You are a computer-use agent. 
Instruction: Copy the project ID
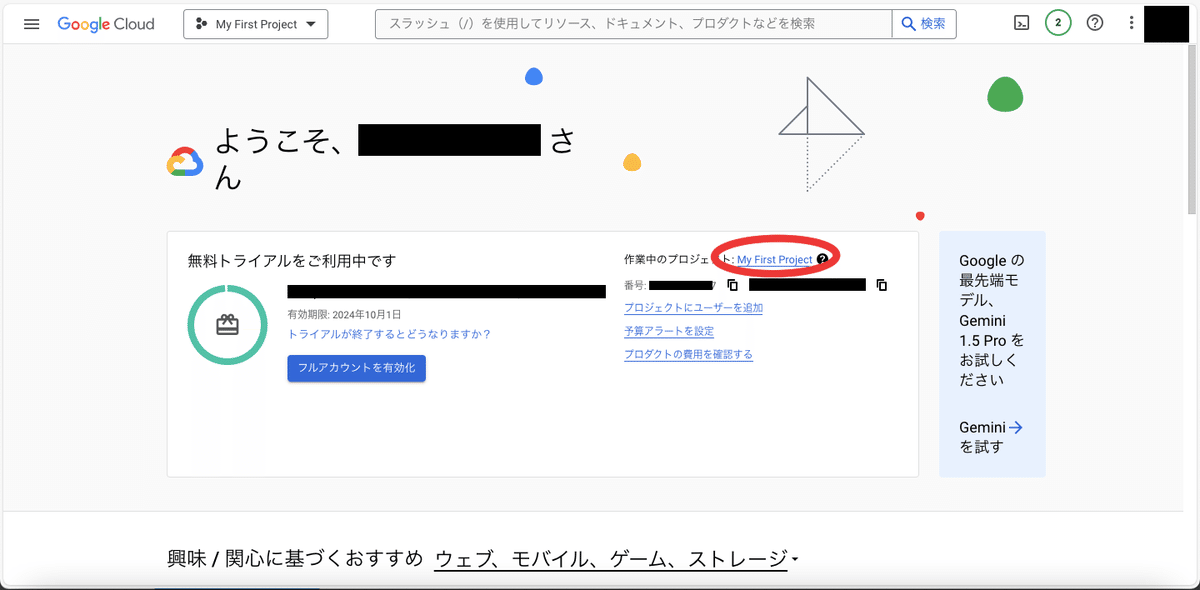pyautogui.click(x=881, y=285)
